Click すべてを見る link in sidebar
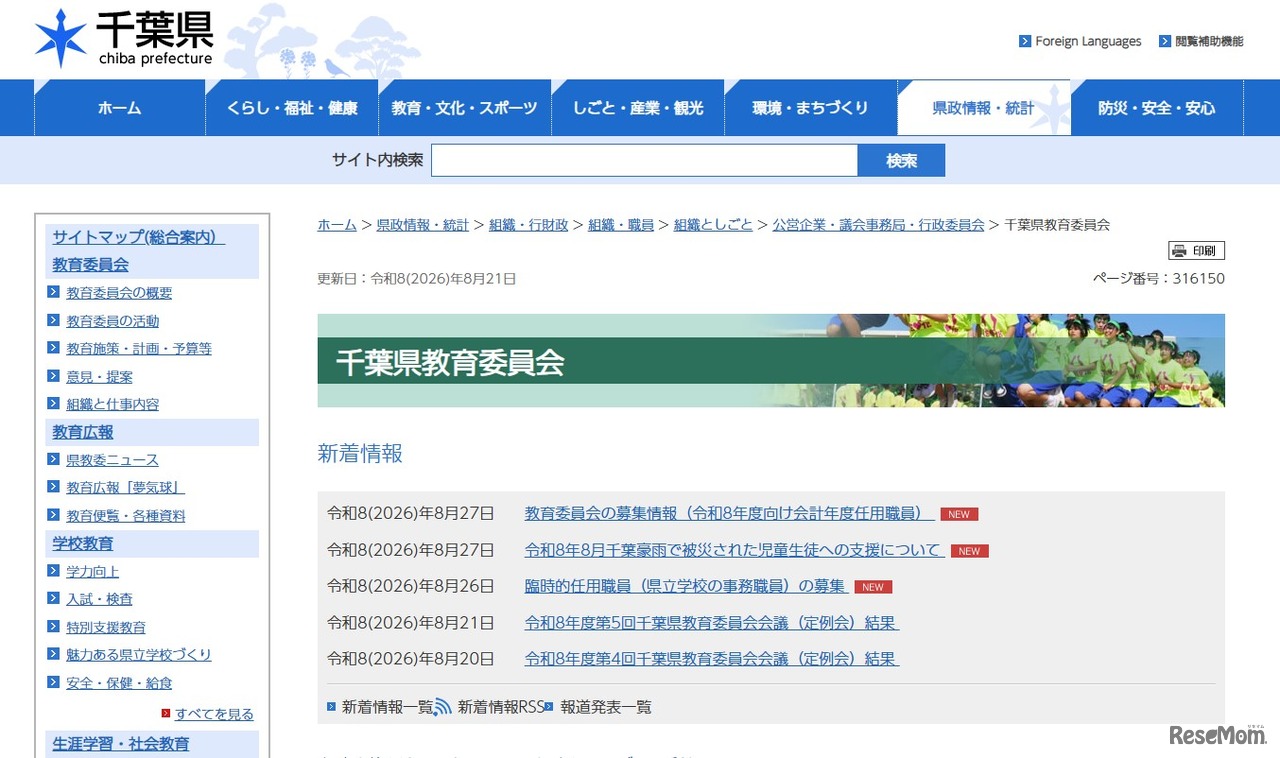Image resolution: width=1280 pixels, height=758 pixels. coord(214,714)
